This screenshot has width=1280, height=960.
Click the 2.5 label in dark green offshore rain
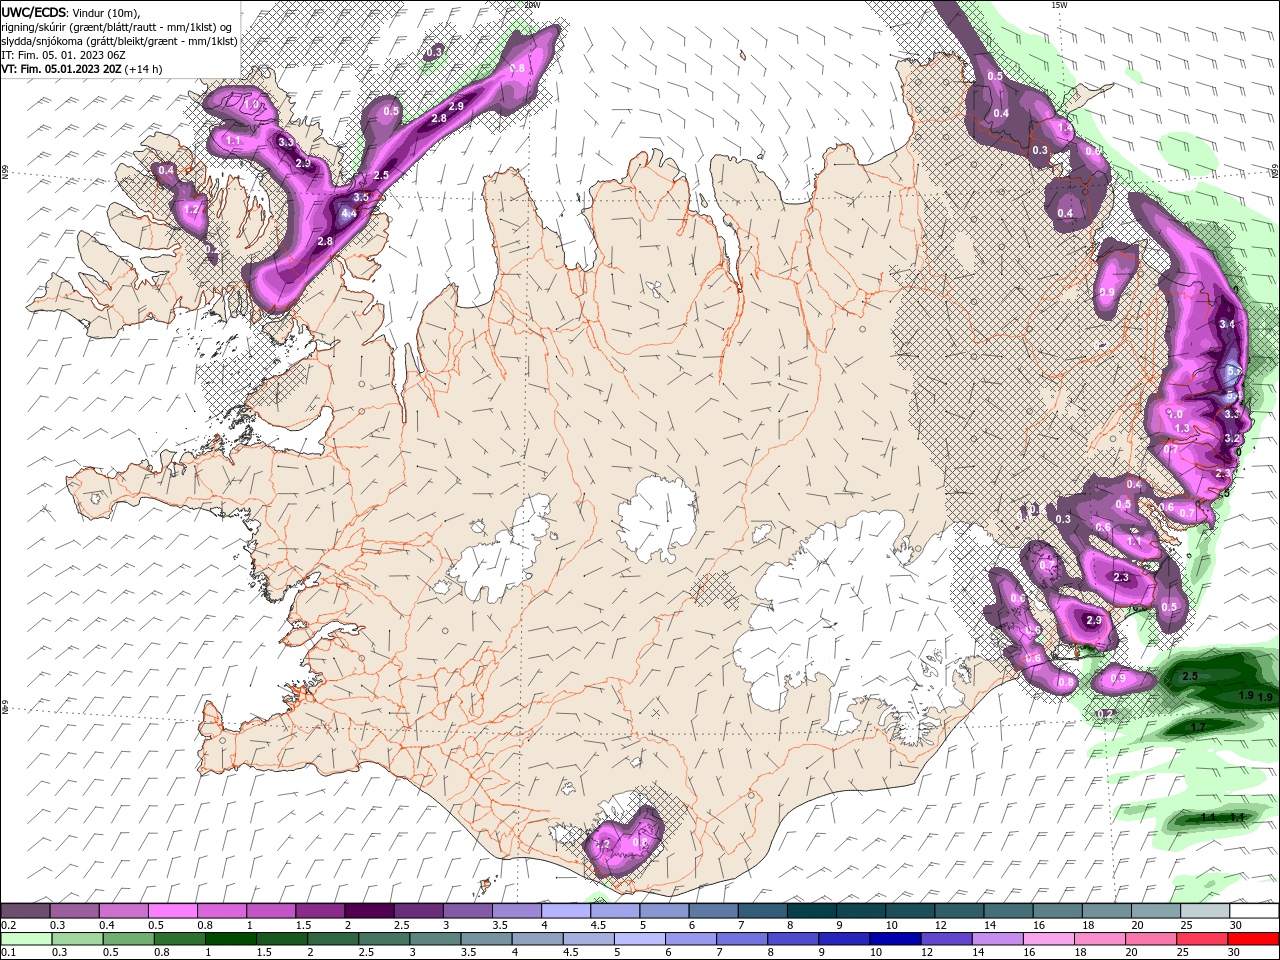click(x=1190, y=676)
